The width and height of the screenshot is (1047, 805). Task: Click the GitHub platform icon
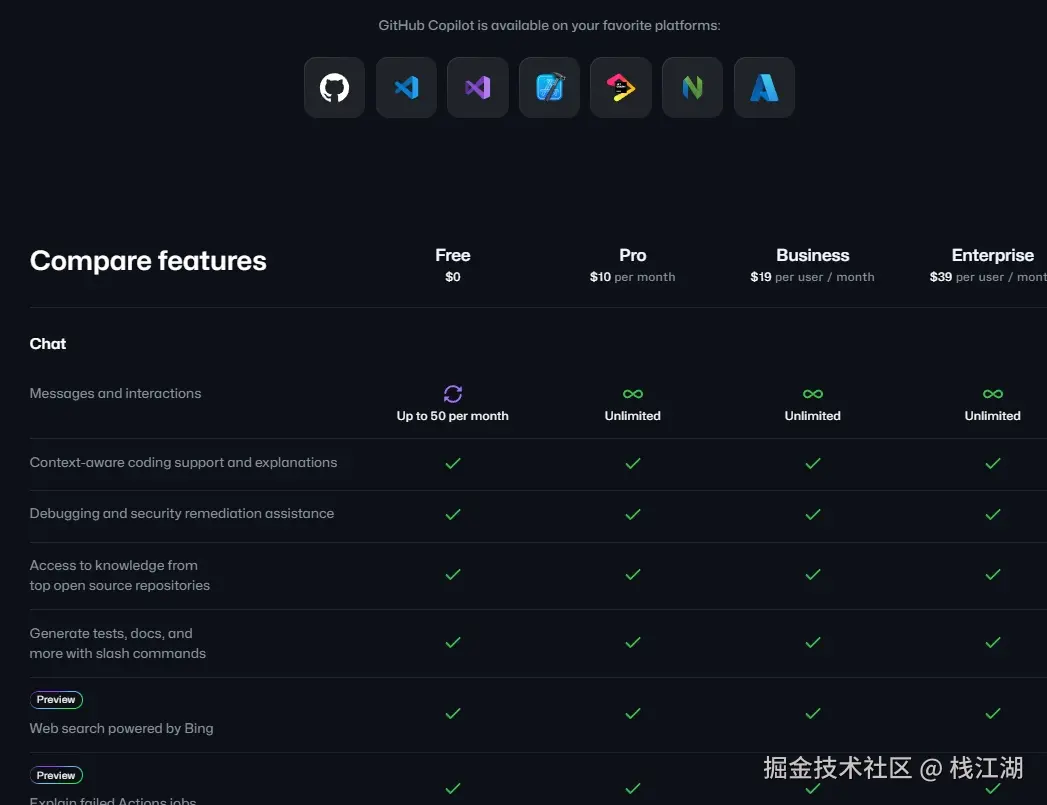[334, 87]
